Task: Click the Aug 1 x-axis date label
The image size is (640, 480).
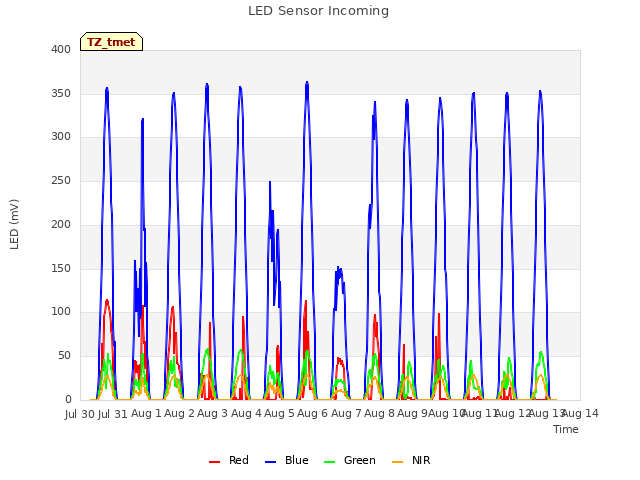Action: point(146,414)
